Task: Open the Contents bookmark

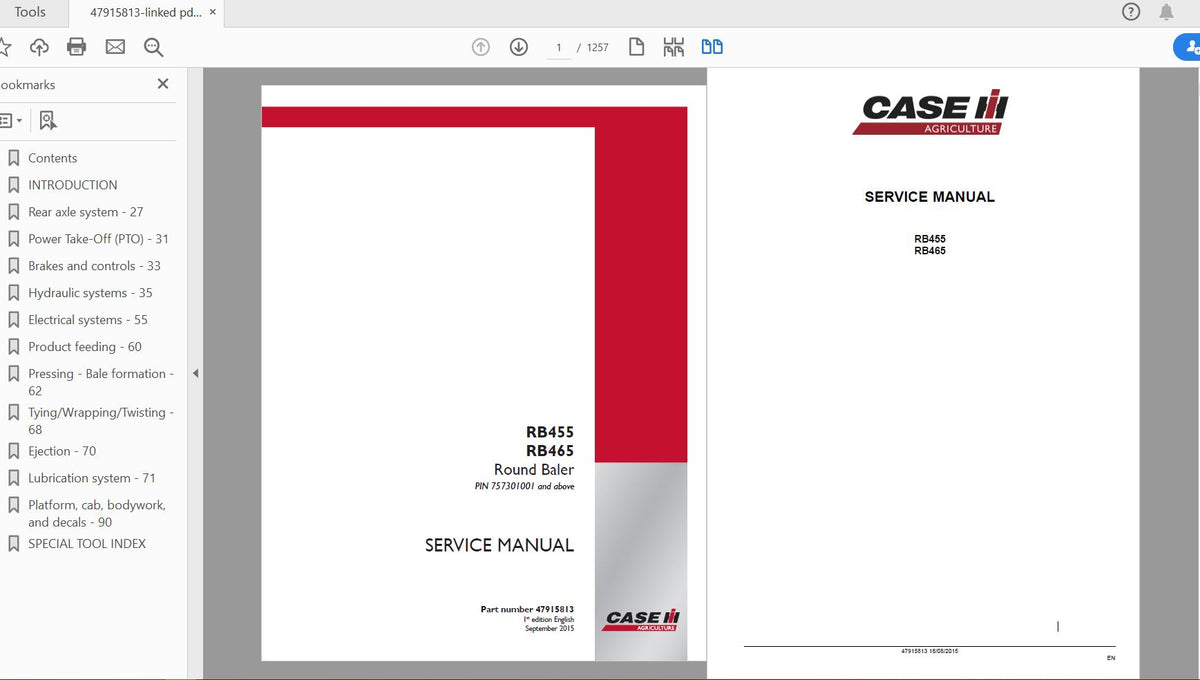Action: (x=52, y=158)
